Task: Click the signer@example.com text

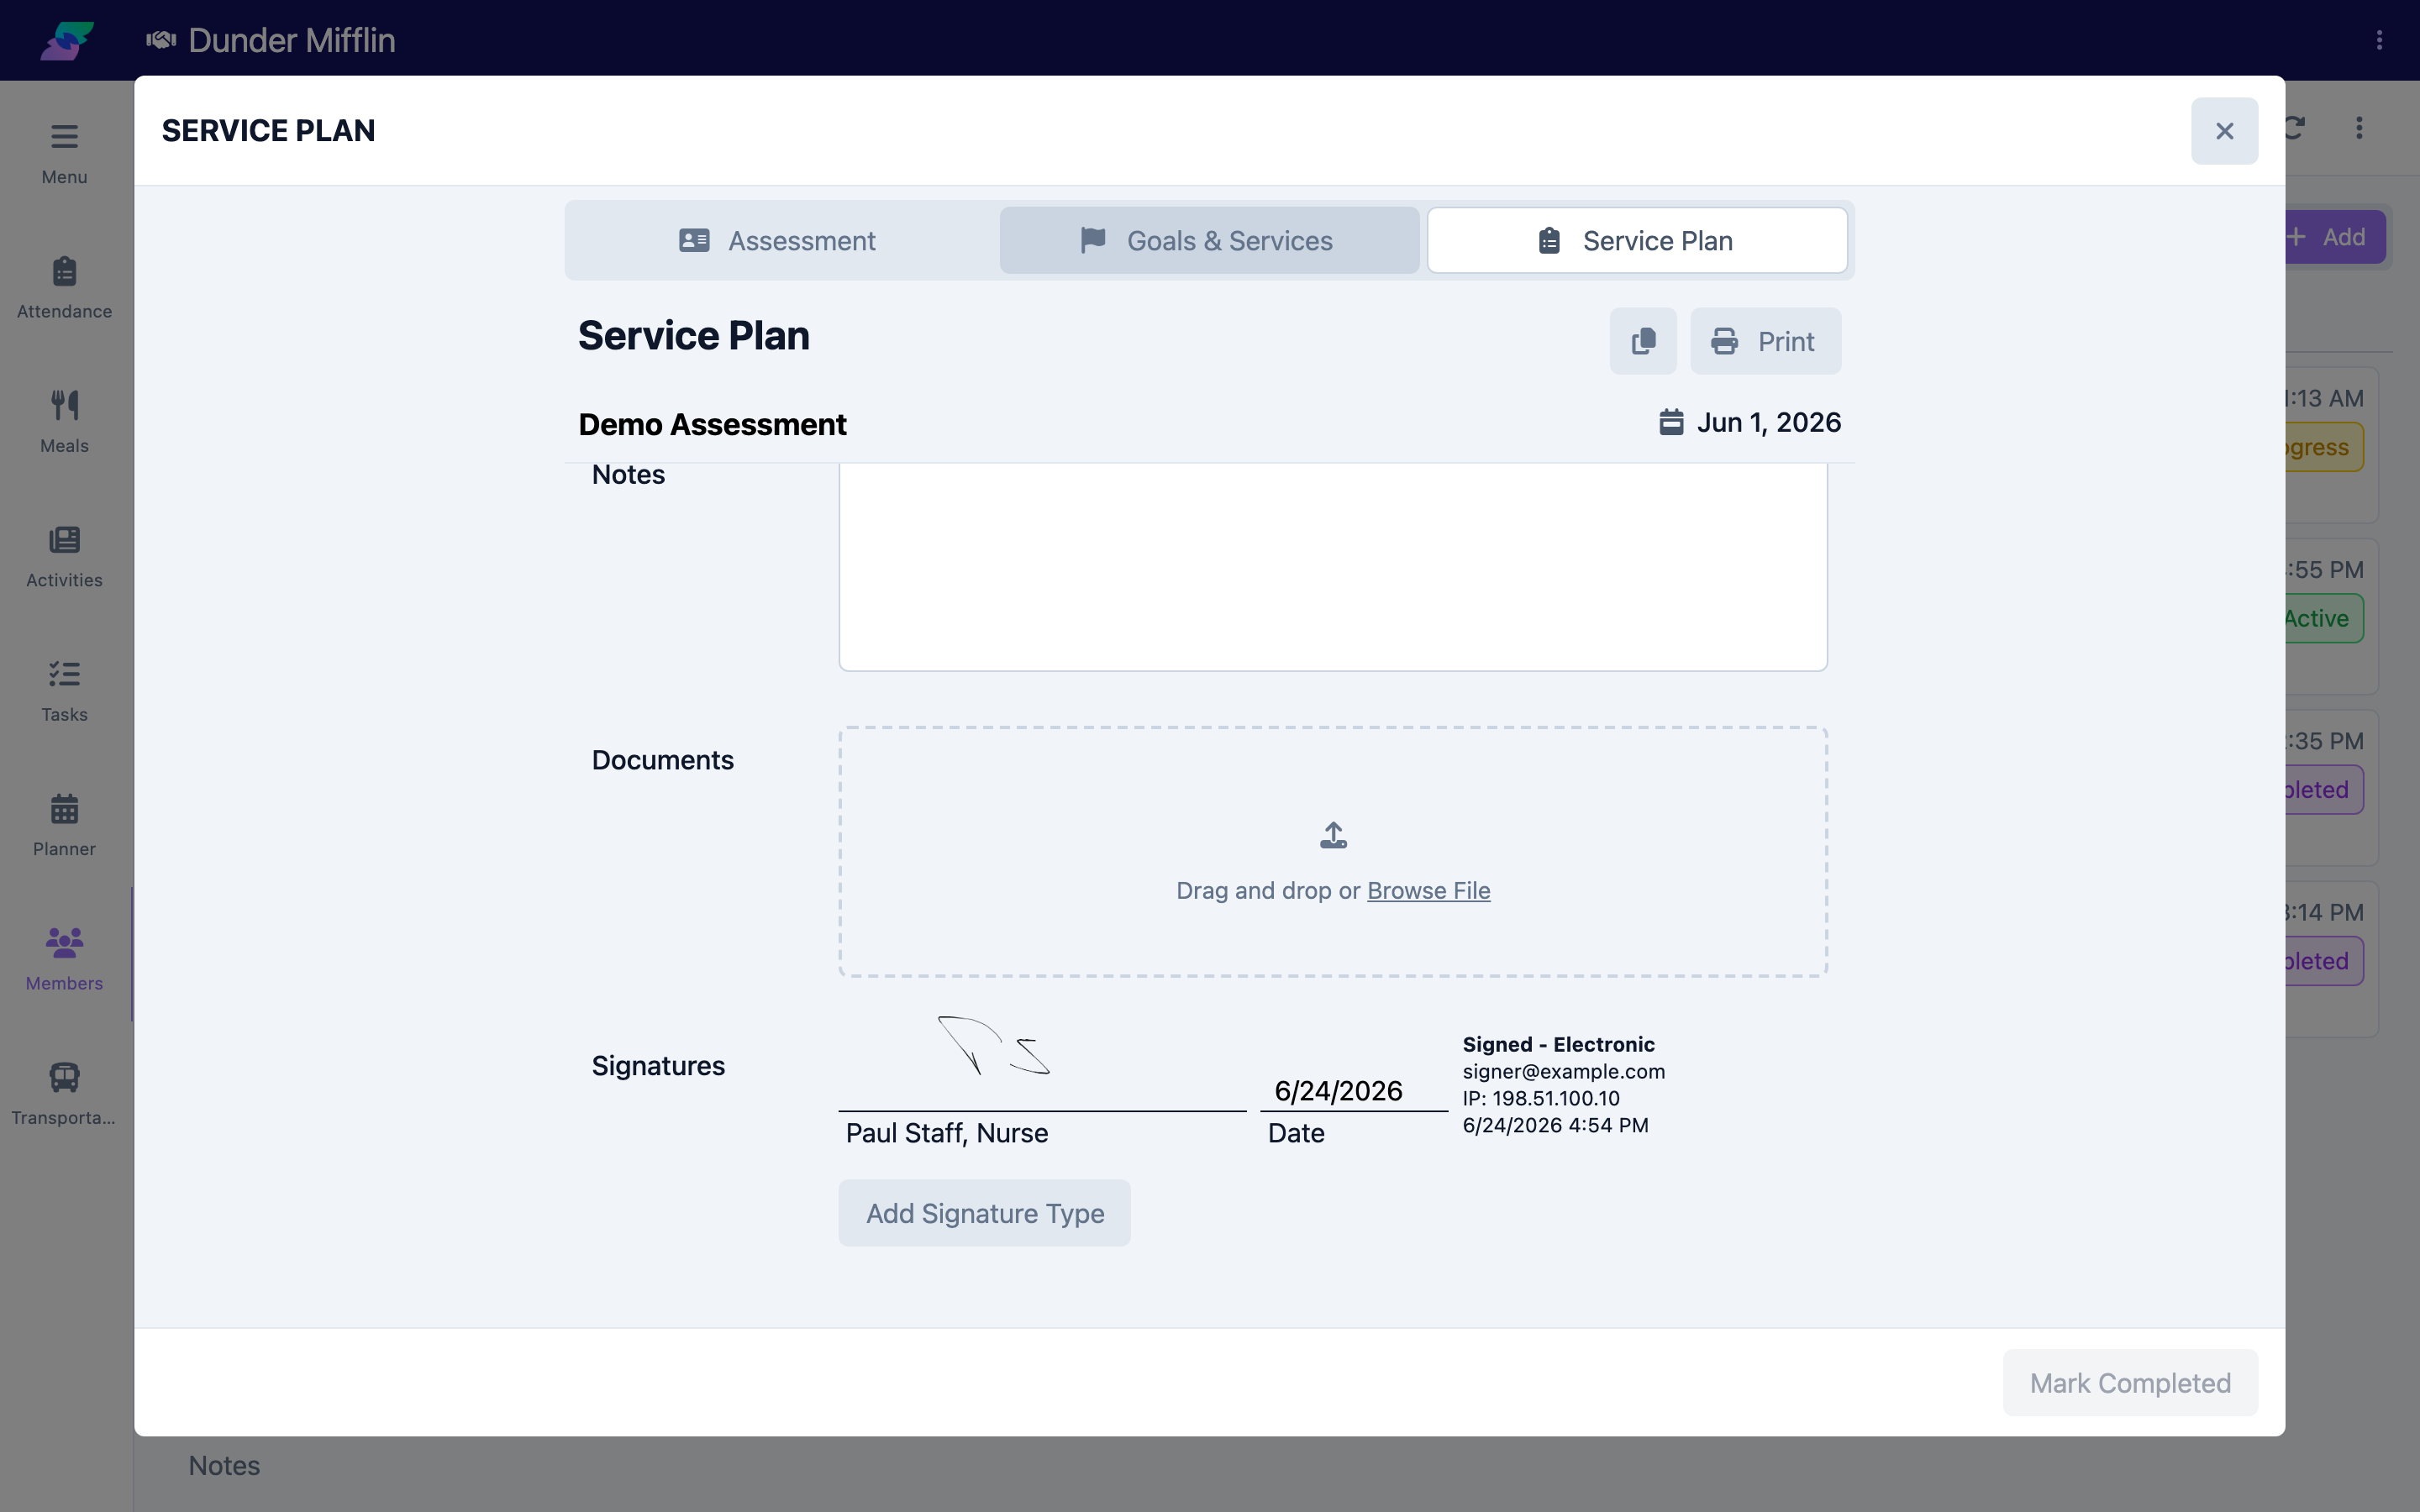Action: pos(1563,1071)
